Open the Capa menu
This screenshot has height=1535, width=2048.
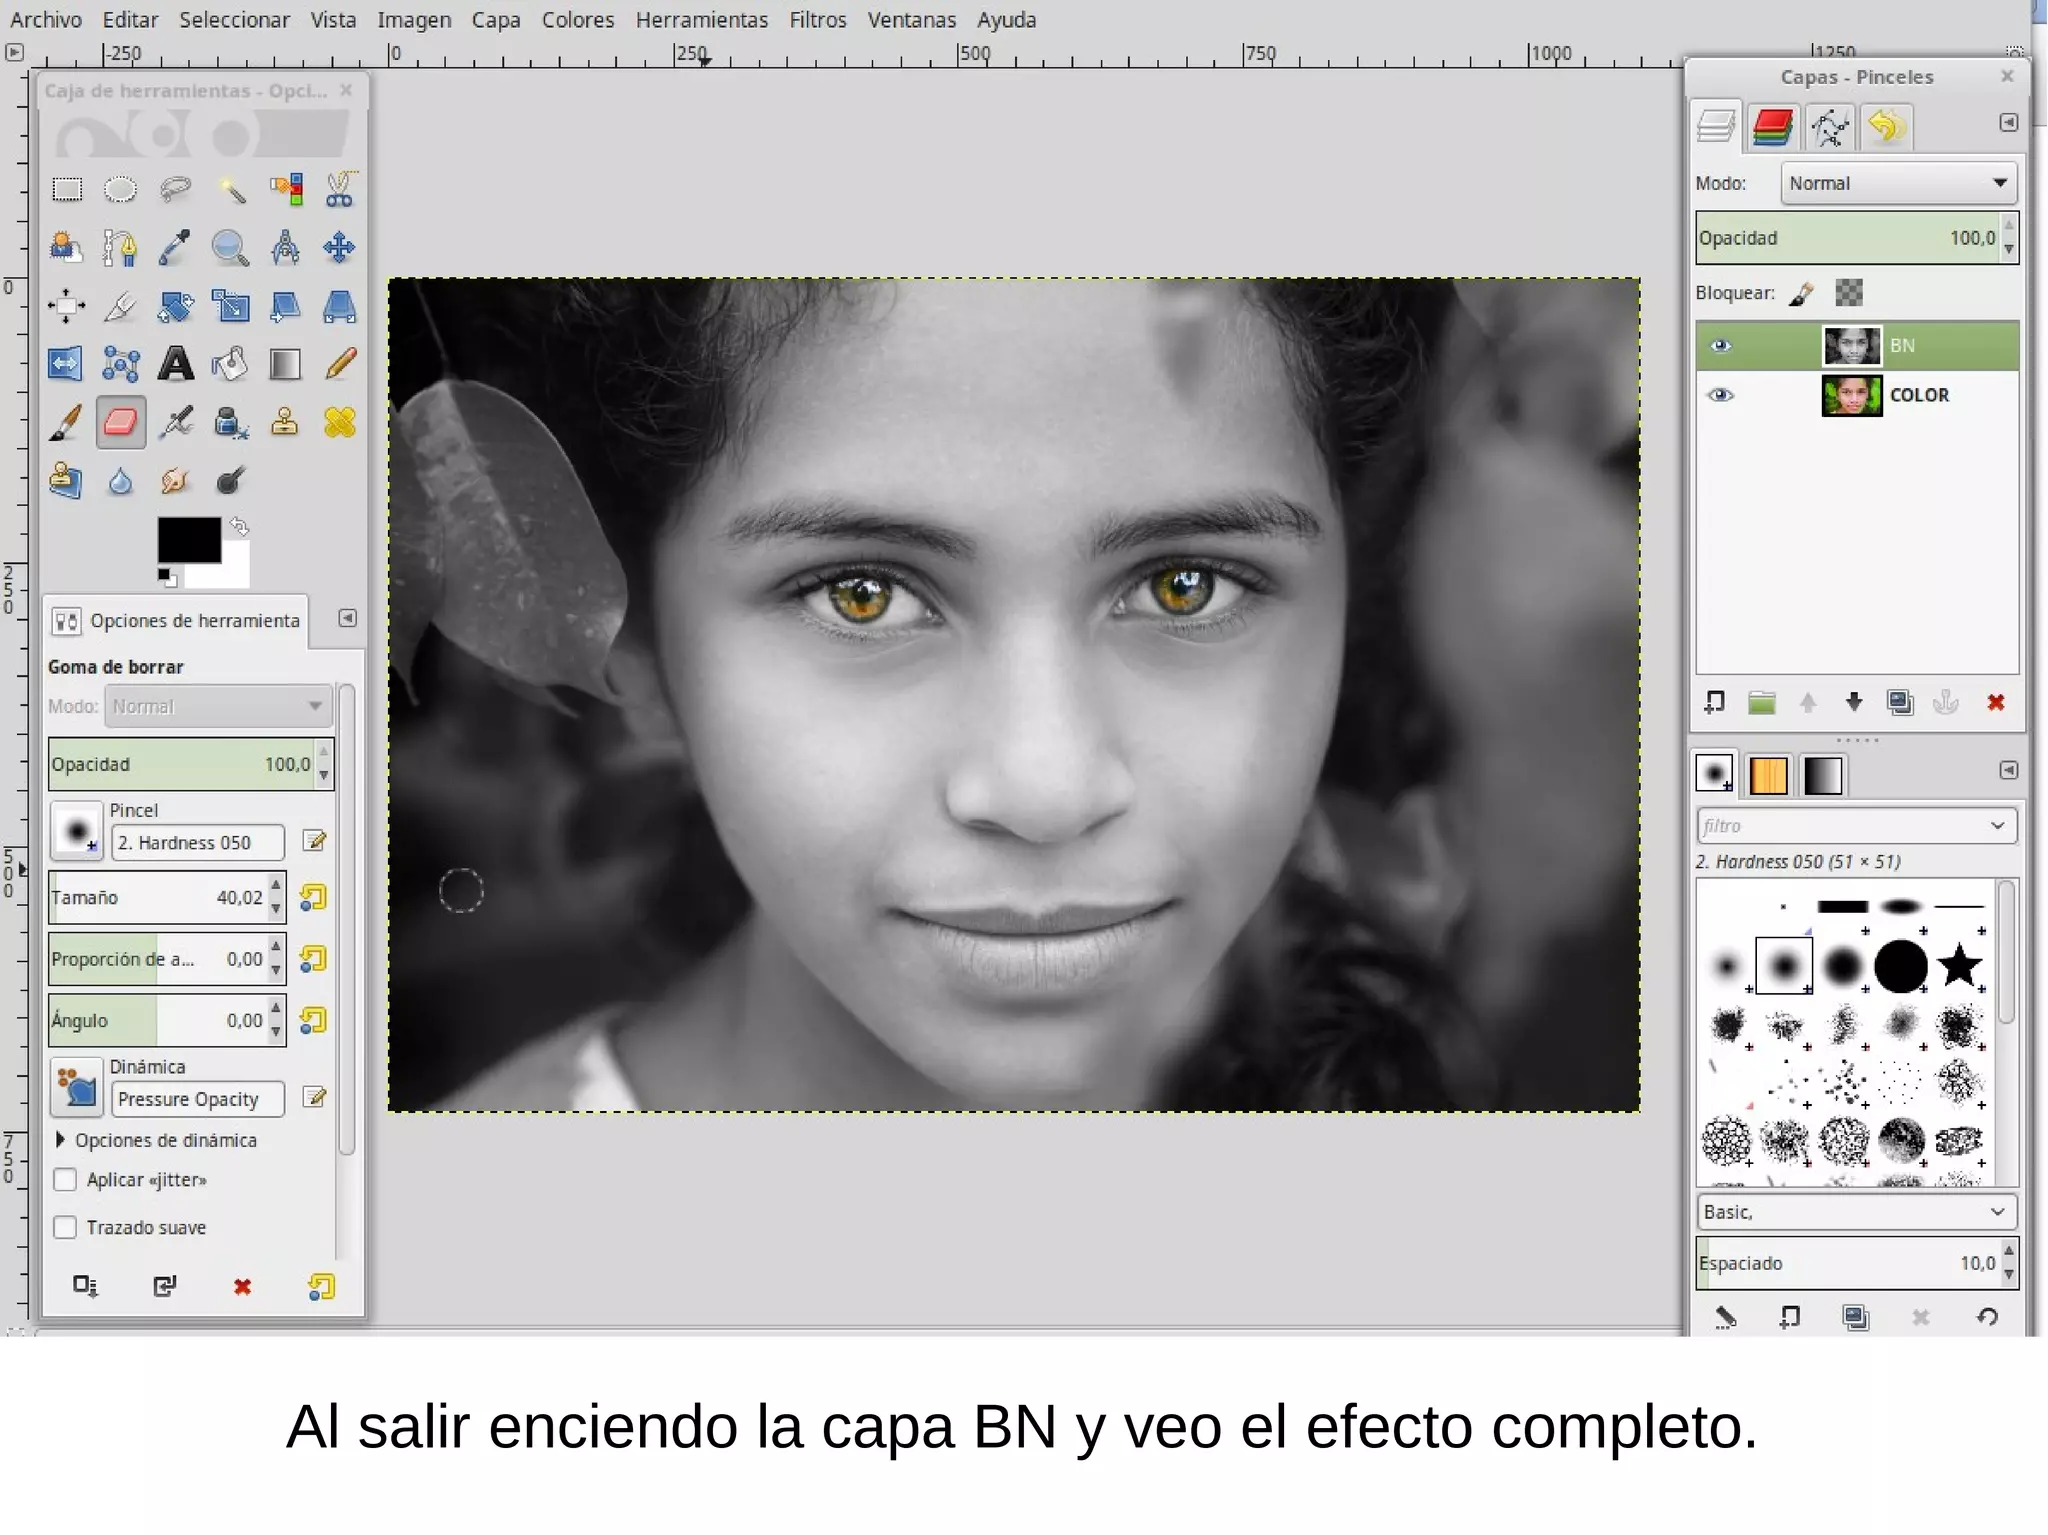(x=496, y=20)
